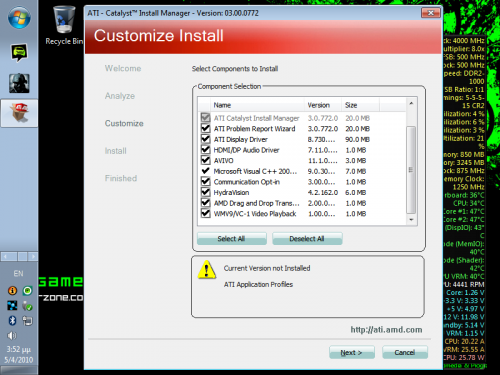Click the Deselect All button
The image size is (500, 375).
(x=307, y=239)
